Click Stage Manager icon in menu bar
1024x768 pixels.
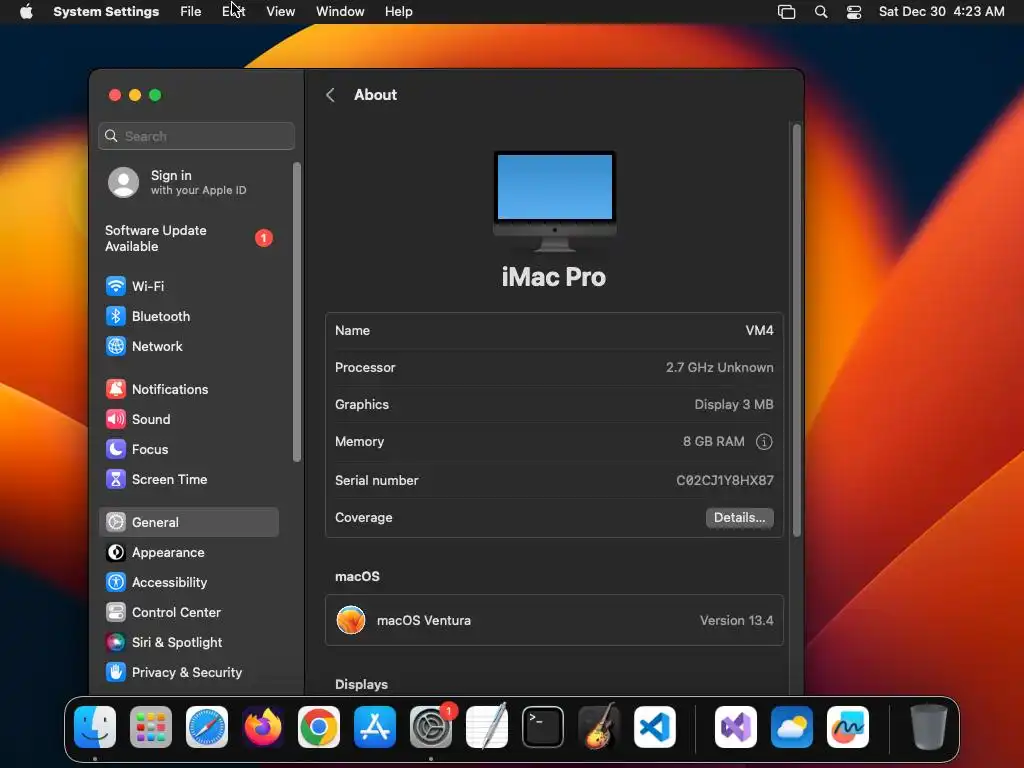point(786,12)
